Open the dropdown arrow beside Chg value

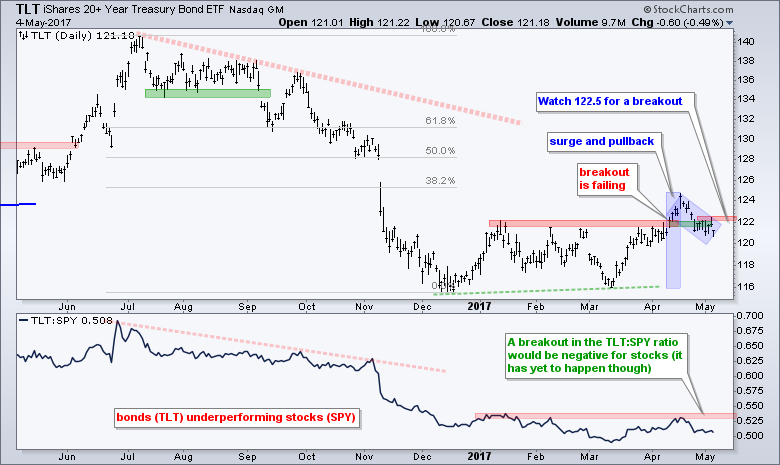point(729,23)
